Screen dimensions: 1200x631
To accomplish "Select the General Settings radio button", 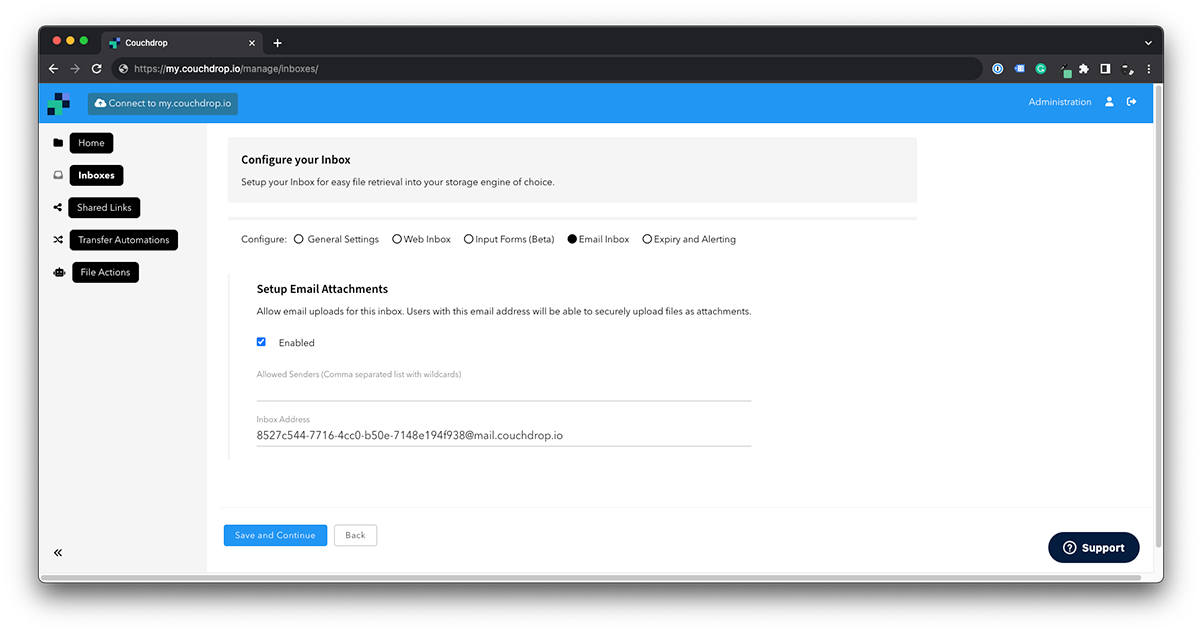I will [x=298, y=239].
